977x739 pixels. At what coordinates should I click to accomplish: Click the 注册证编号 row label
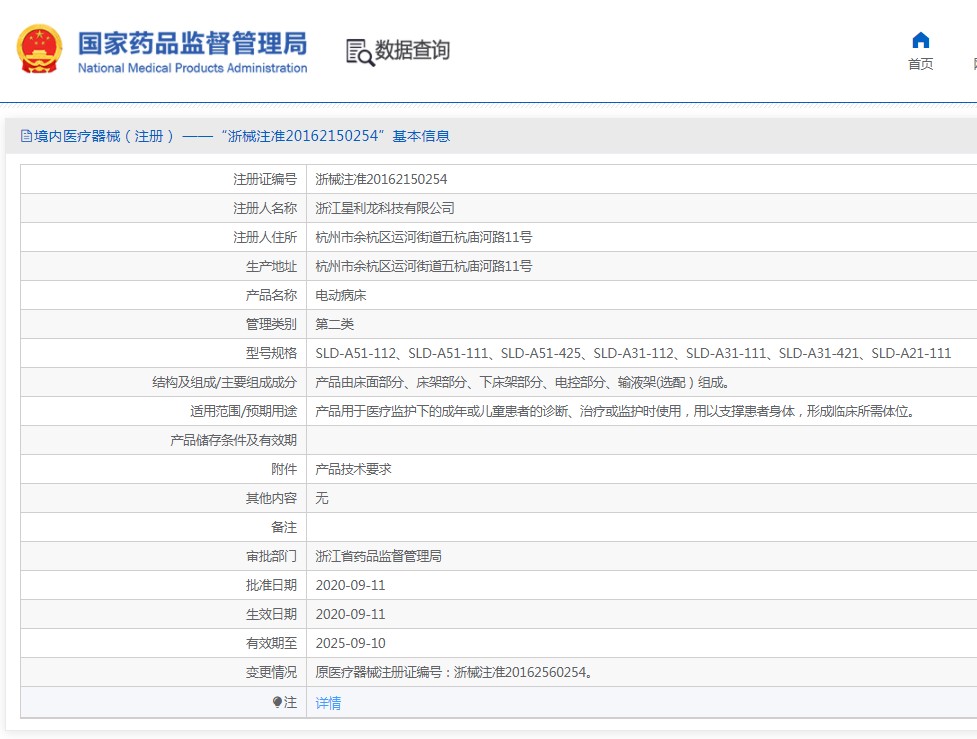coord(265,179)
